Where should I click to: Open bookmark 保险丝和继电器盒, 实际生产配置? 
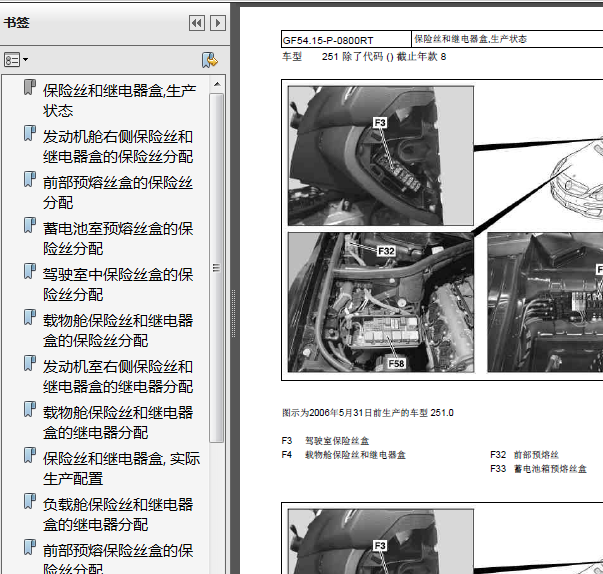121,468
